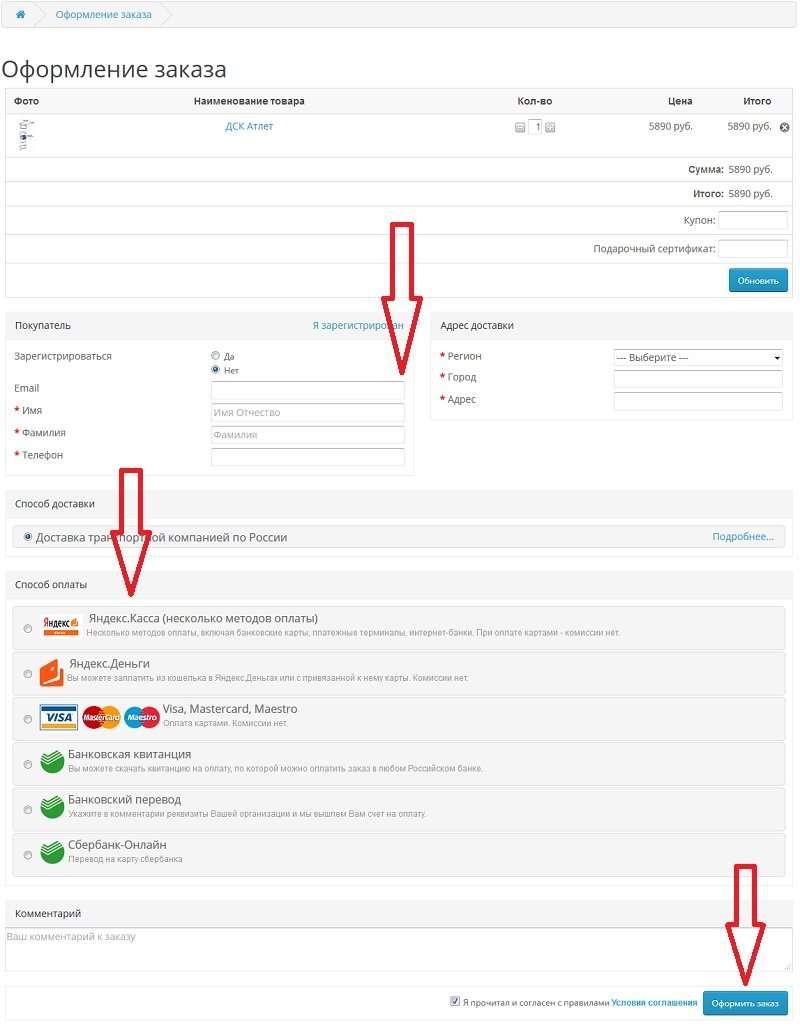Click the Яндекс.Деньги wallet icon

(x=52, y=673)
